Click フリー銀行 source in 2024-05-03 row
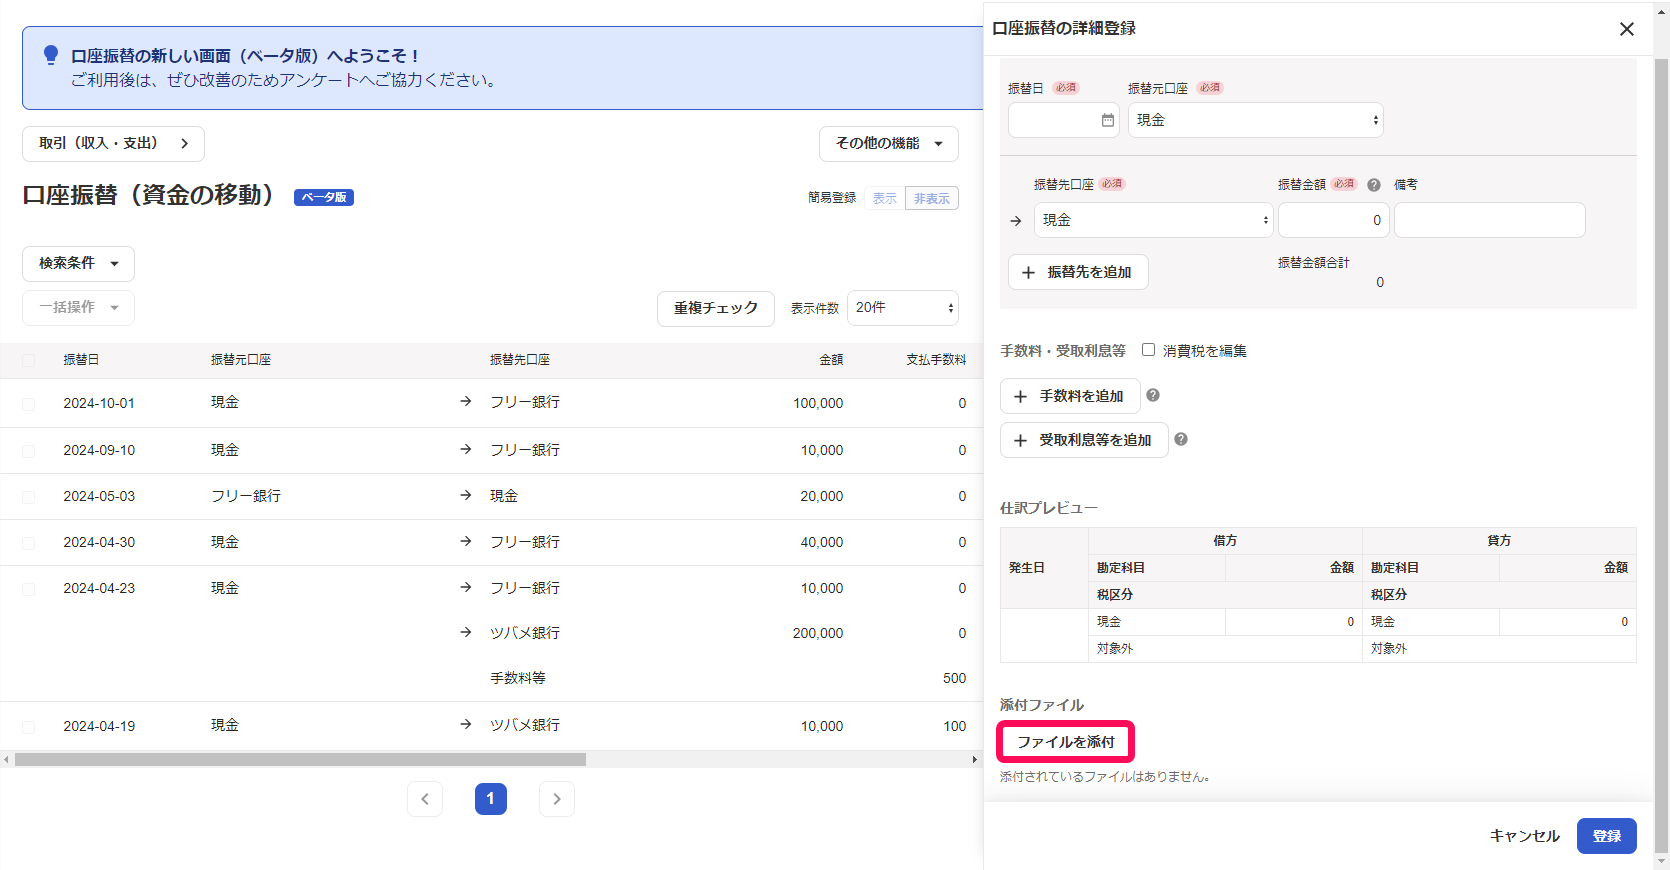1670x870 pixels. [246, 496]
